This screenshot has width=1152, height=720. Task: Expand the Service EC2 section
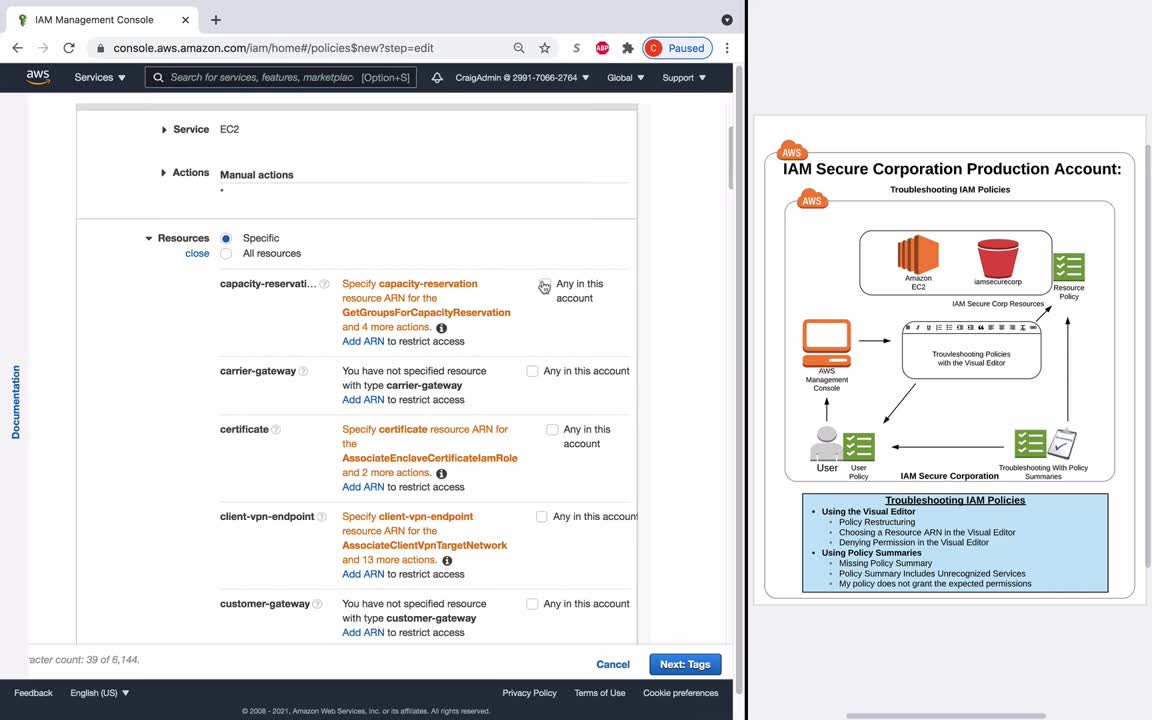pyautogui.click(x=164, y=129)
